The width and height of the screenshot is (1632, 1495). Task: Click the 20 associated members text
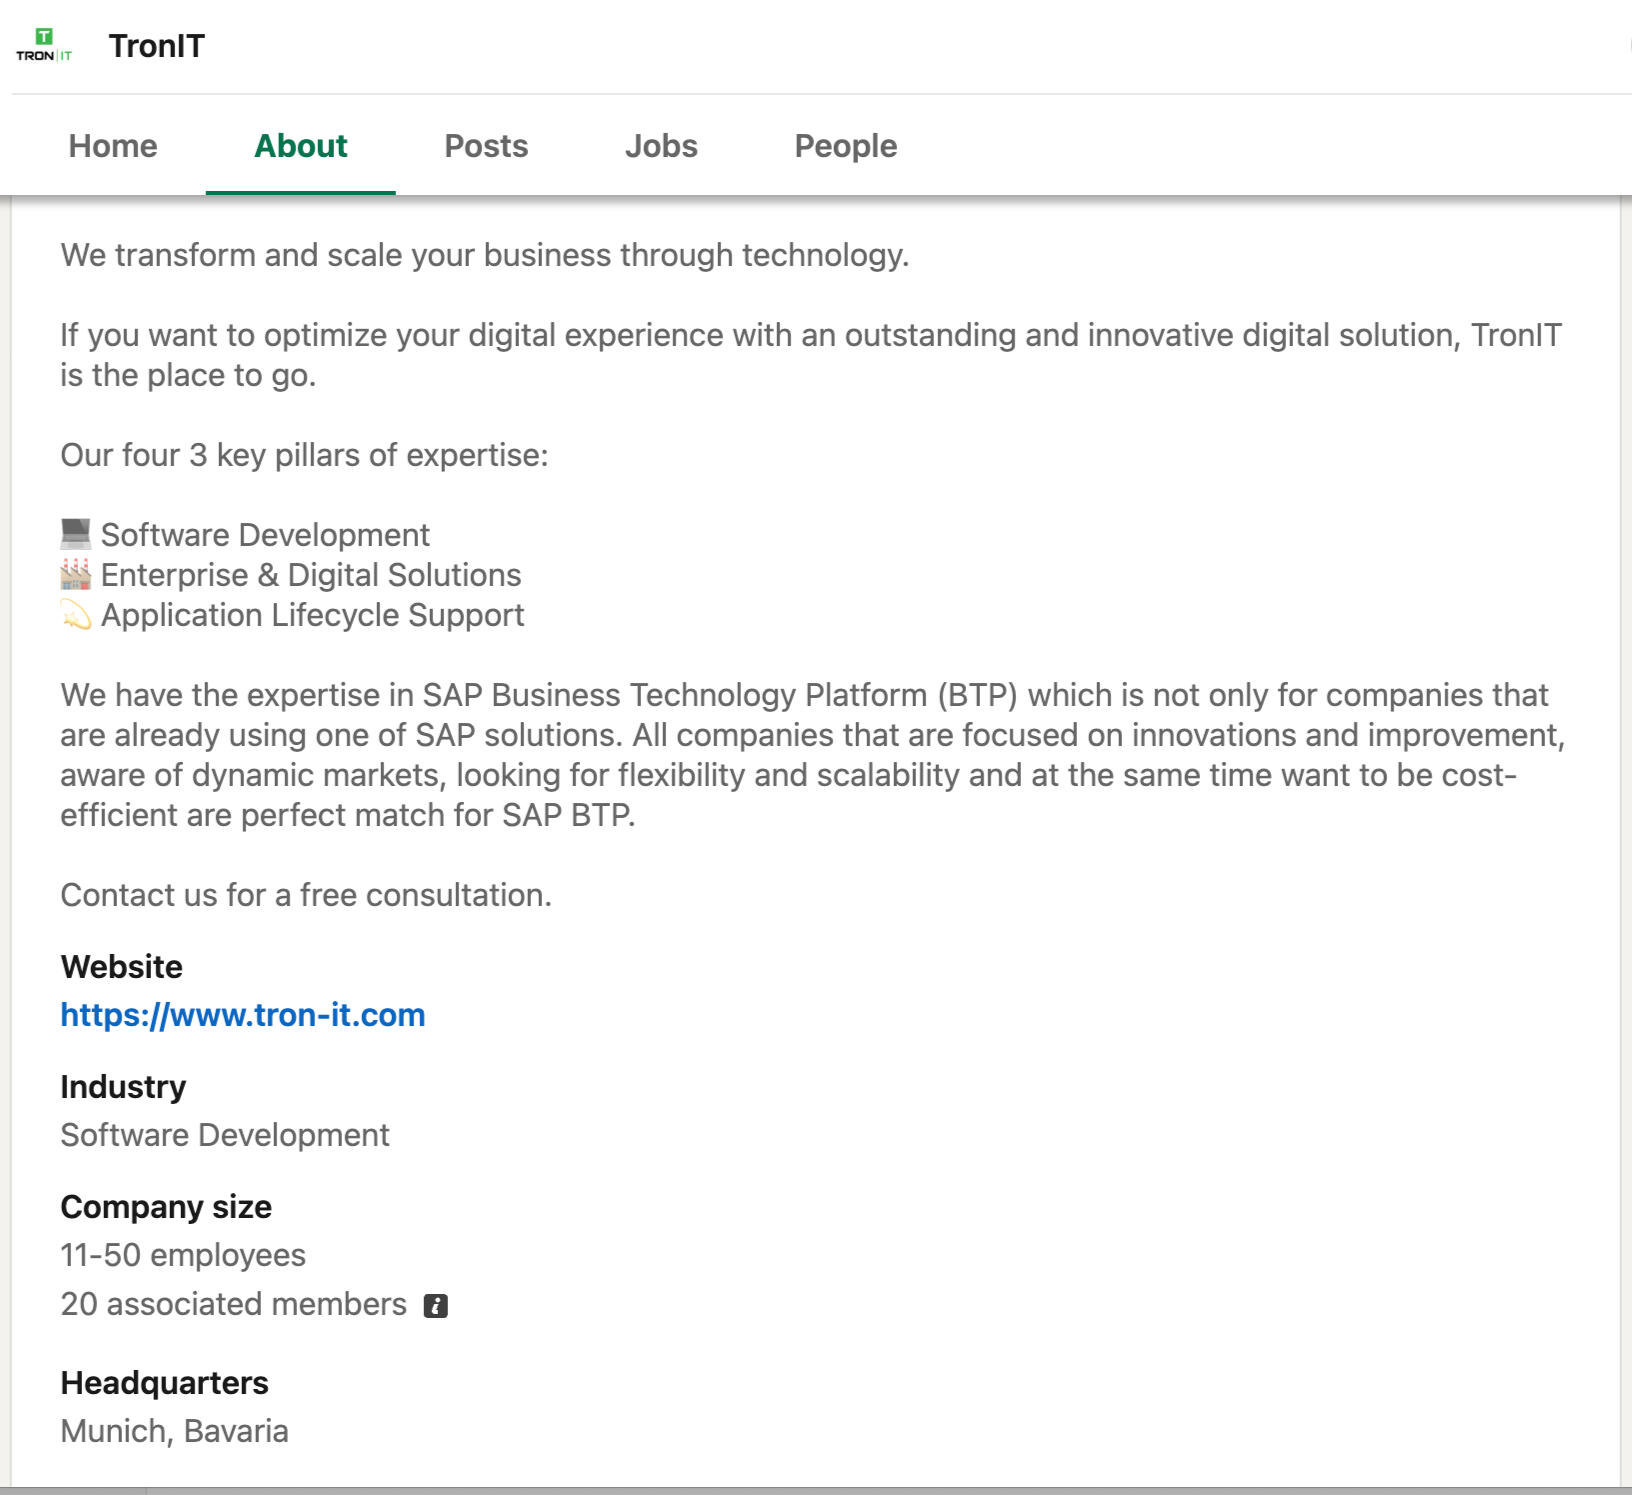pos(233,1304)
